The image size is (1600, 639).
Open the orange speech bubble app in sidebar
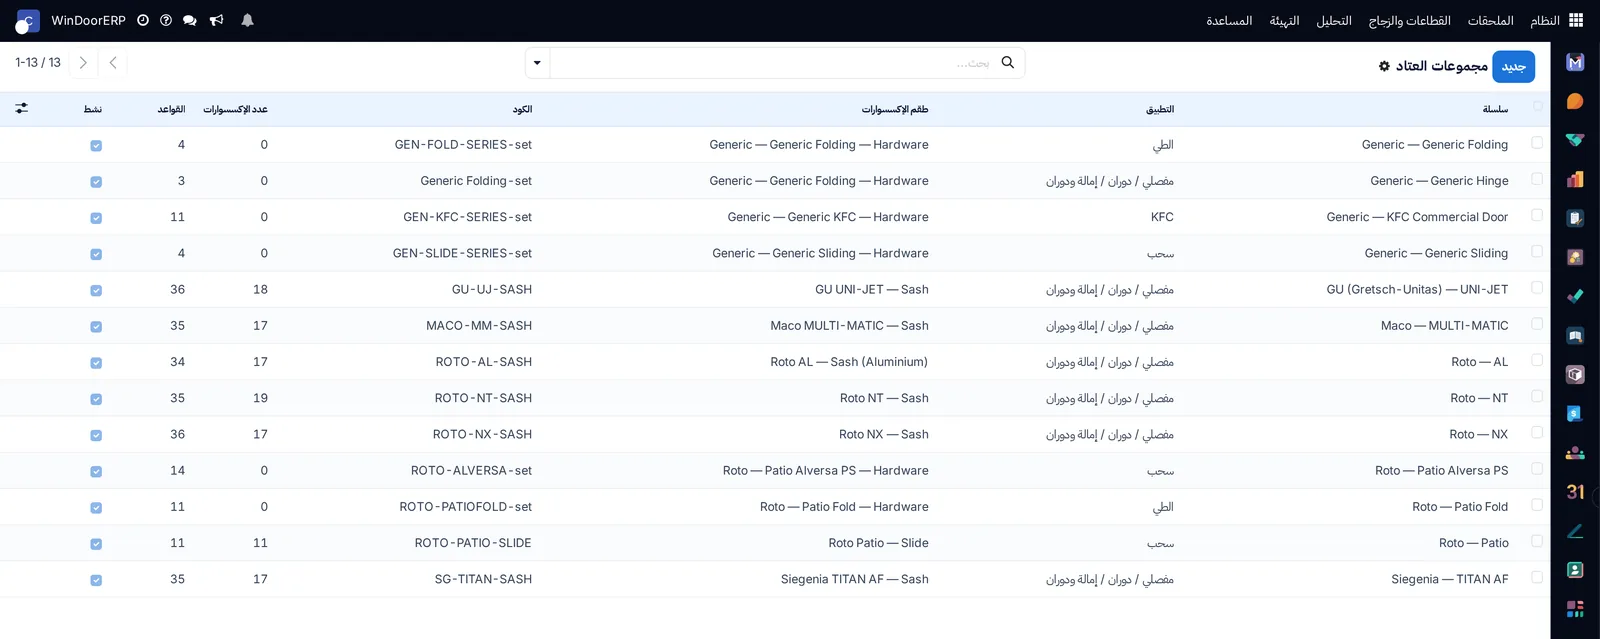click(1575, 101)
